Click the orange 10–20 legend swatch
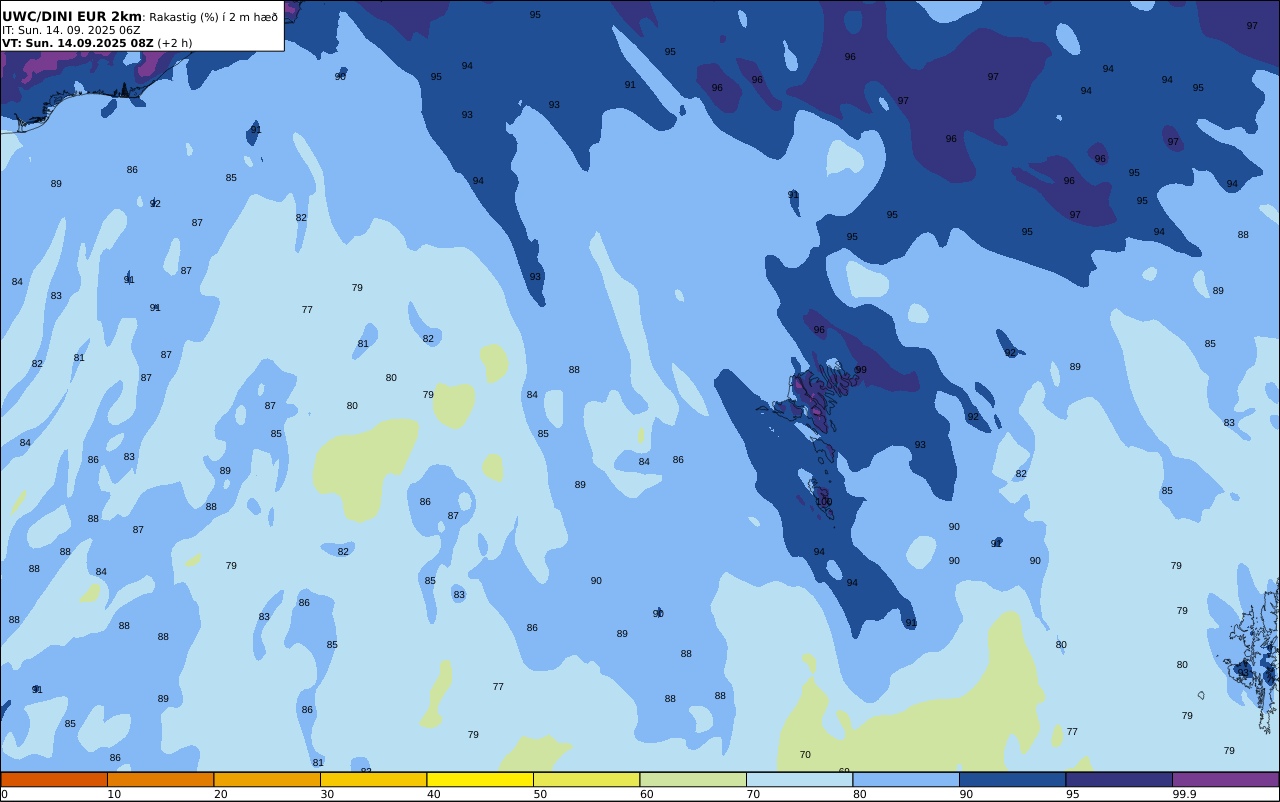 160,779
